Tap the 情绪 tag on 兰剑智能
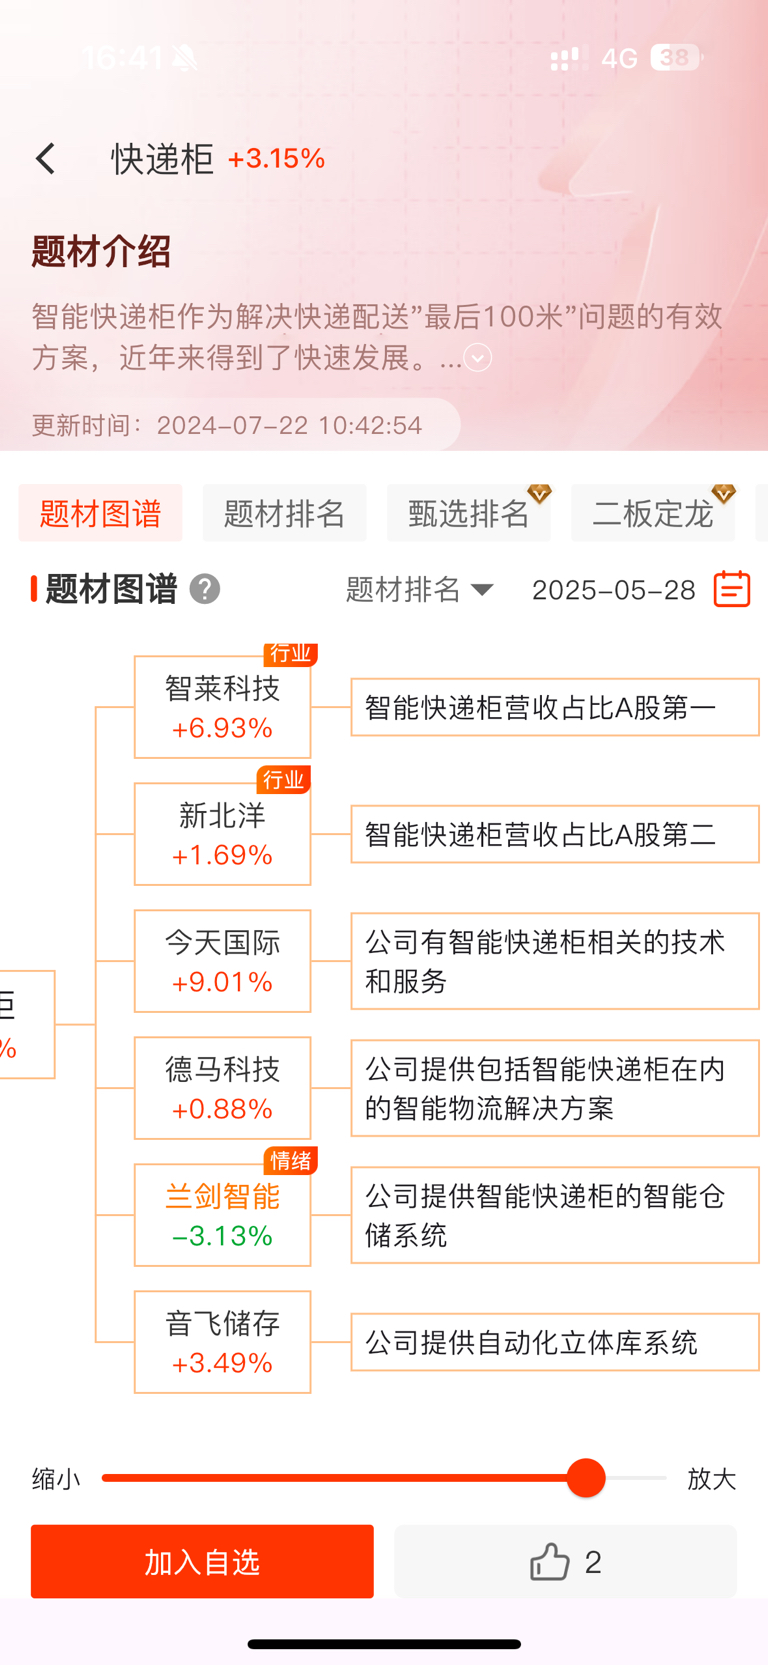The height and width of the screenshot is (1665, 769). click(290, 1160)
